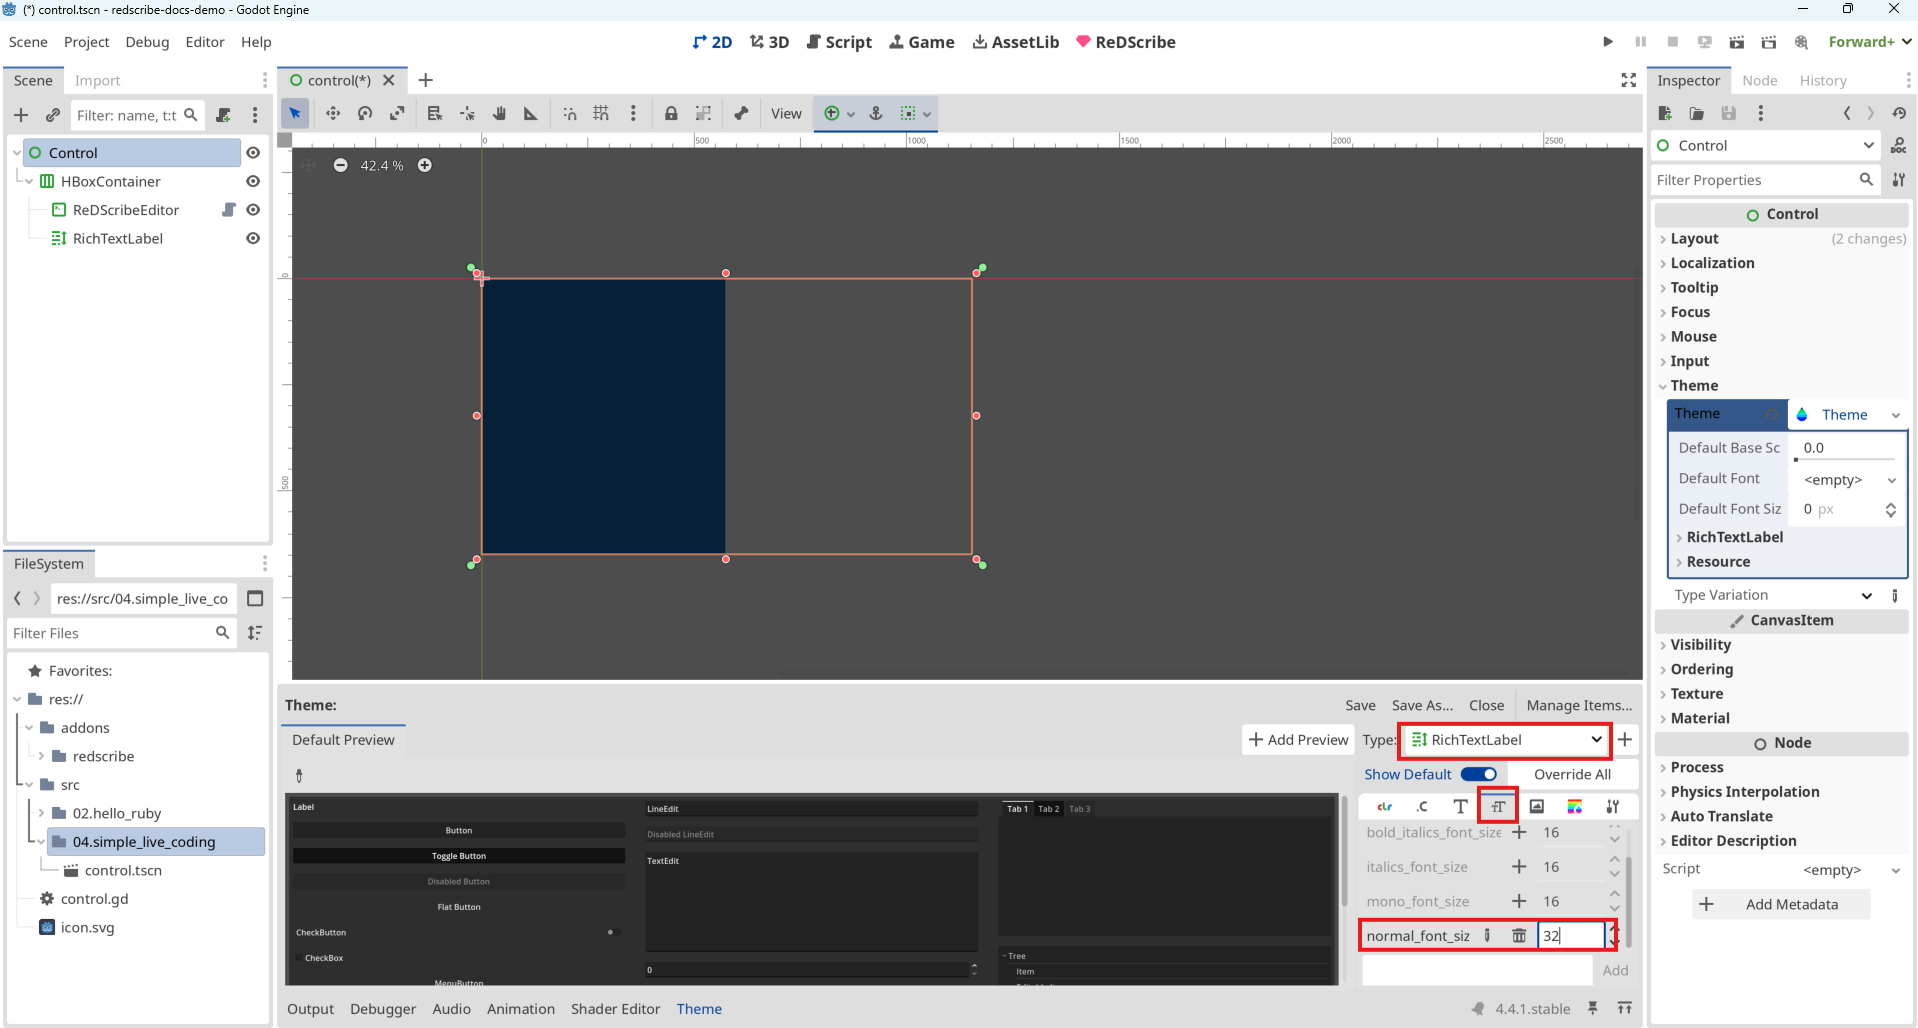Click Manage Items button
Image resolution: width=1918 pixels, height=1028 pixels.
pyautogui.click(x=1579, y=705)
